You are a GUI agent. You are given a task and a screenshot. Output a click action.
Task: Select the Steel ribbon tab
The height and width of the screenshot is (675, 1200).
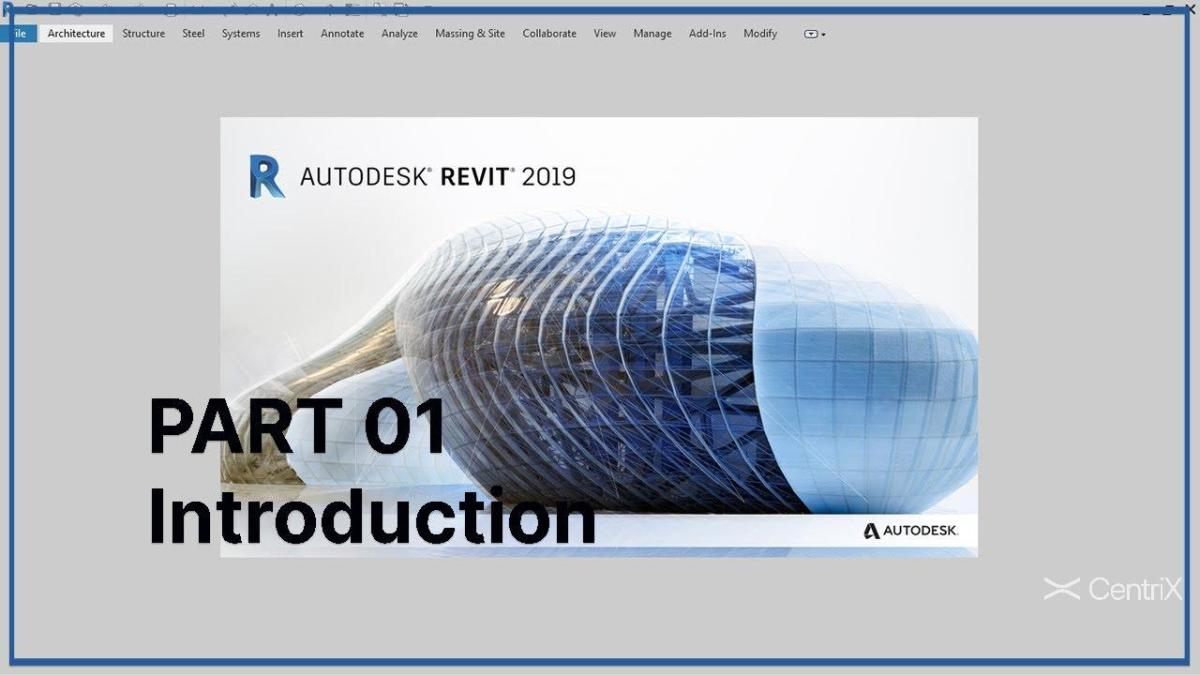click(193, 34)
